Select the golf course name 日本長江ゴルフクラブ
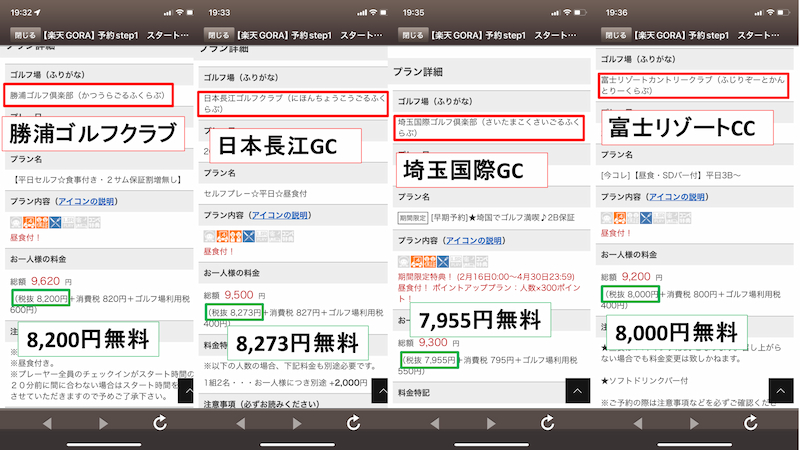The width and height of the screenshot is (800, 450). tap(294, 104)
